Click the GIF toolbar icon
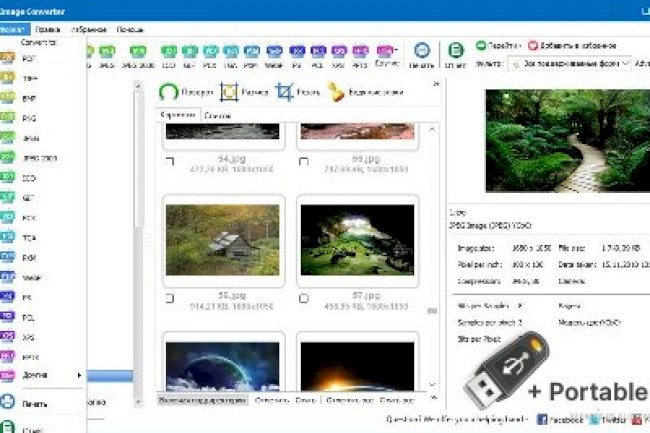This screenshot has width=650, height=433. tap(189, 56)
